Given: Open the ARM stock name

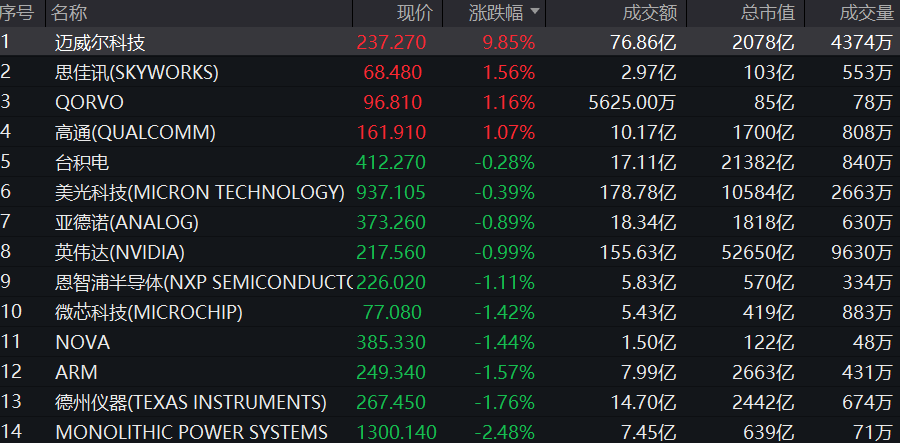Looking at the screenshot, I should pos(76,372).
